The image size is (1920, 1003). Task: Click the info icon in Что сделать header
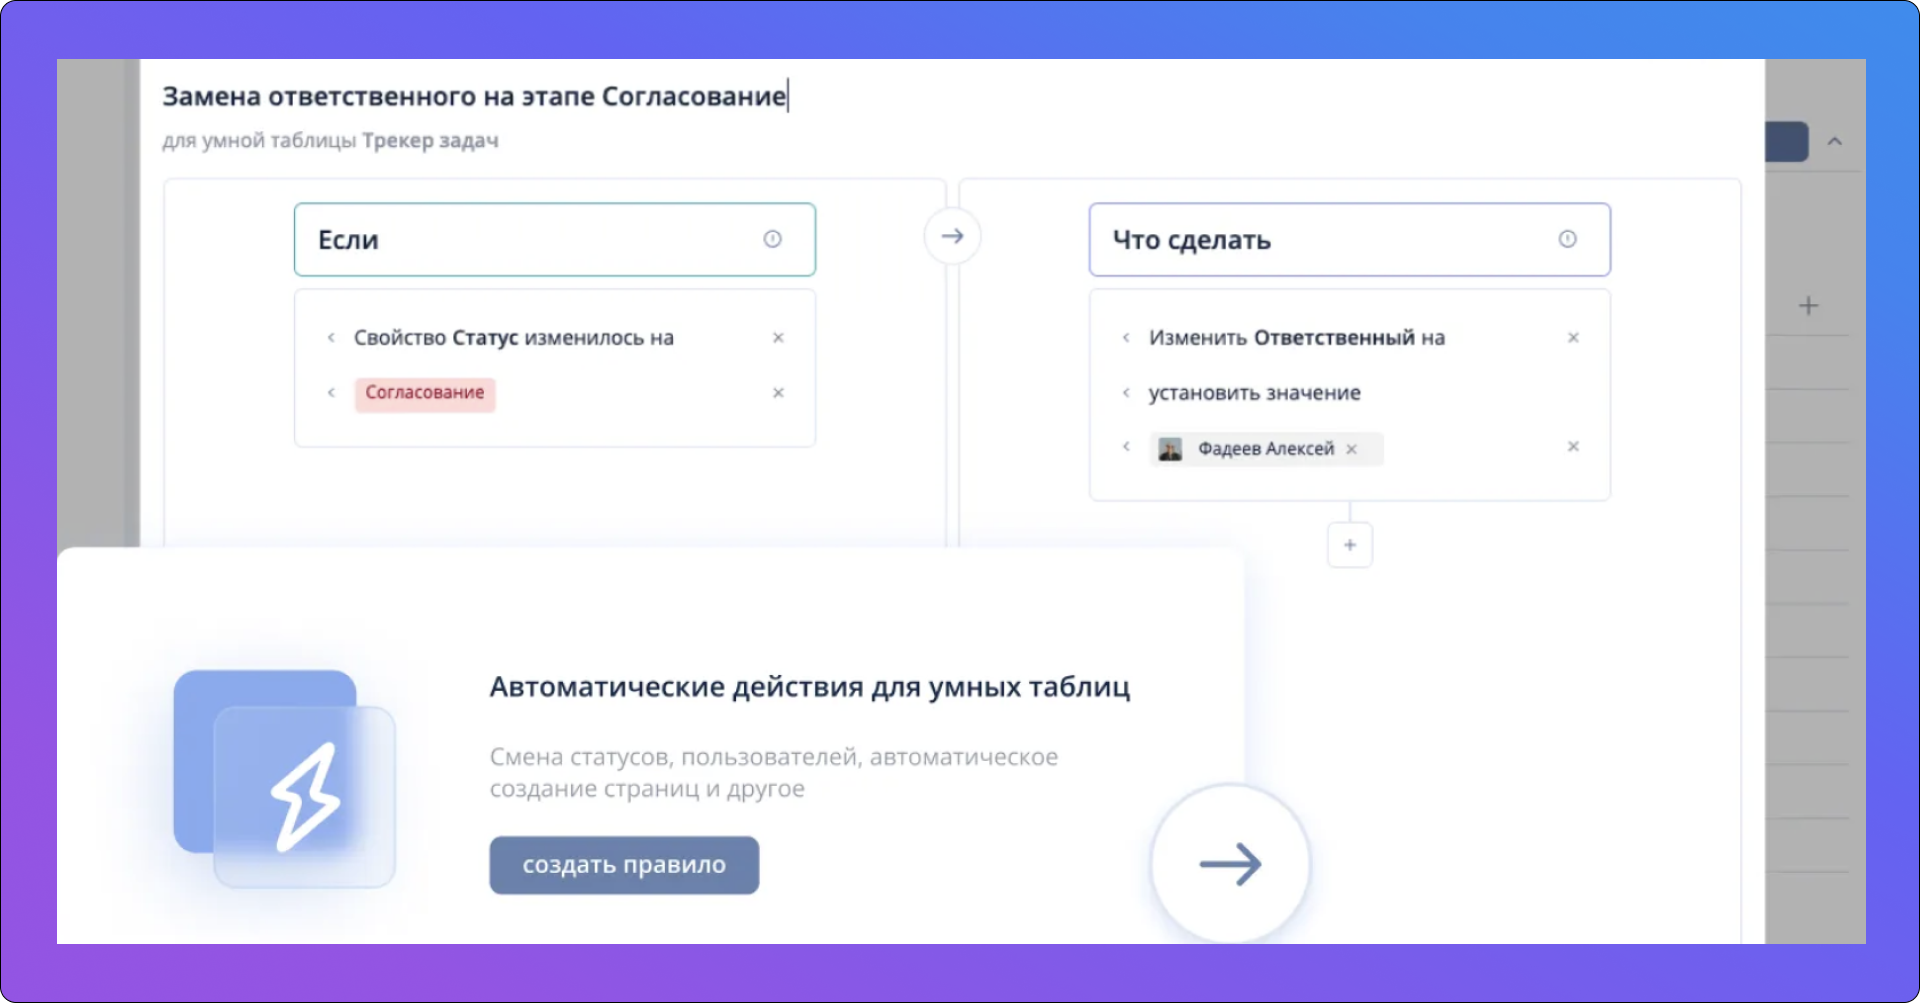pos(1567,239)
